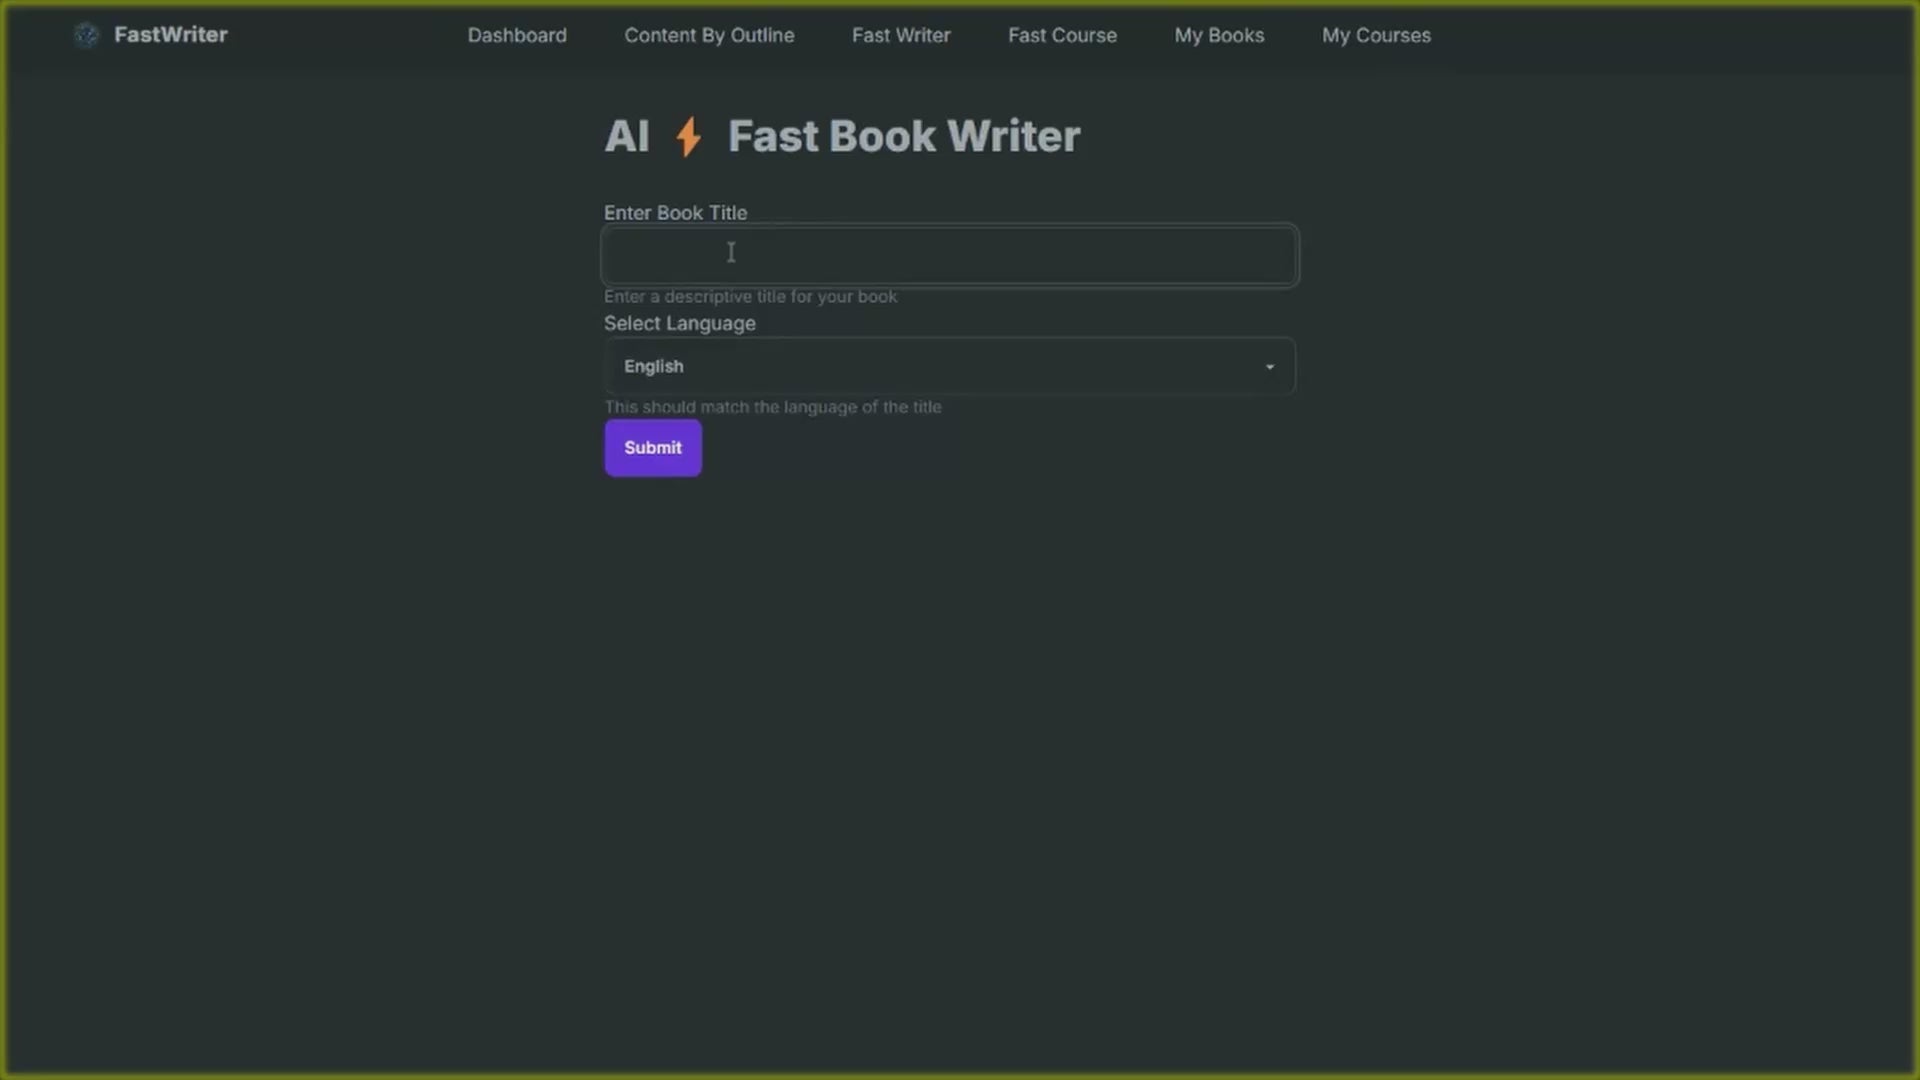Focus the Enter Book Title field

click(950, 256)
